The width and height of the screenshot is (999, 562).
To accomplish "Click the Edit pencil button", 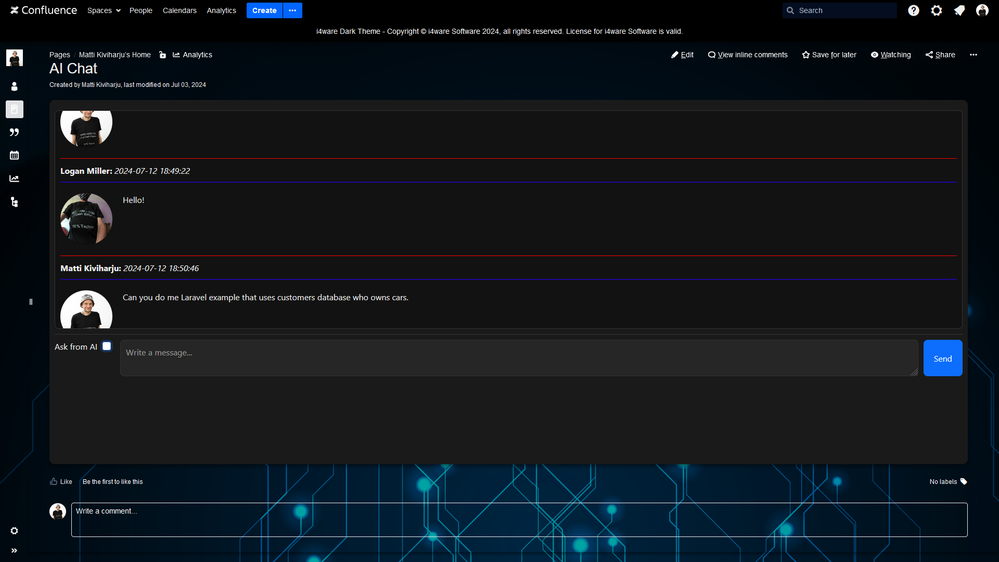I will 682,55.
